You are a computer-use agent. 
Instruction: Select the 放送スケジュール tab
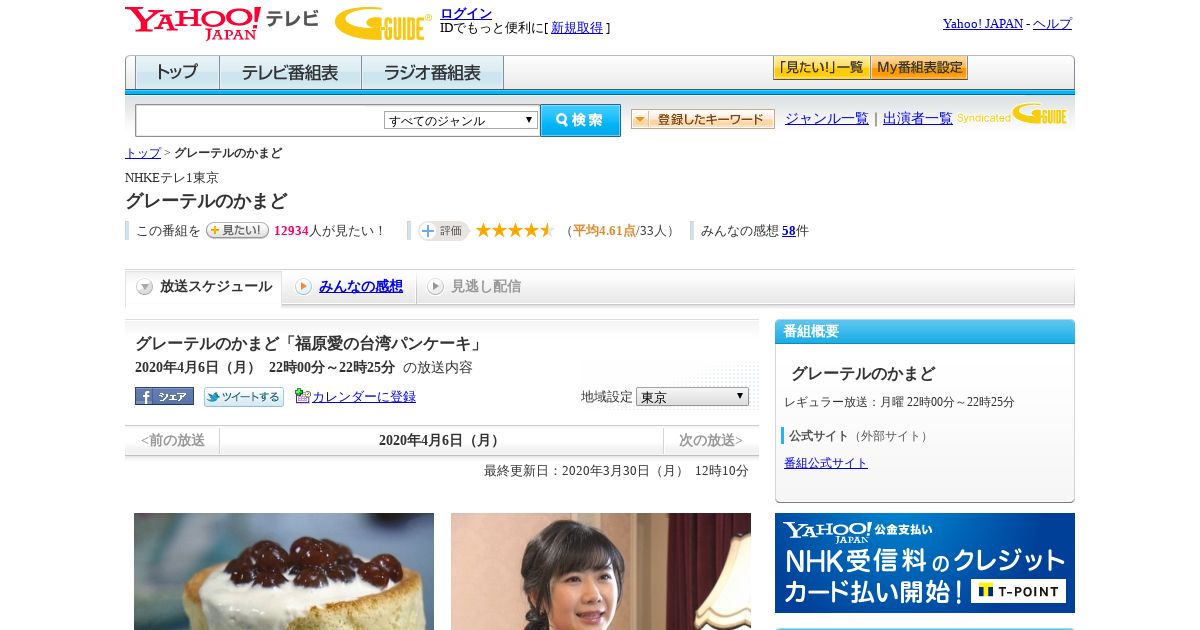tap(204, 287)
